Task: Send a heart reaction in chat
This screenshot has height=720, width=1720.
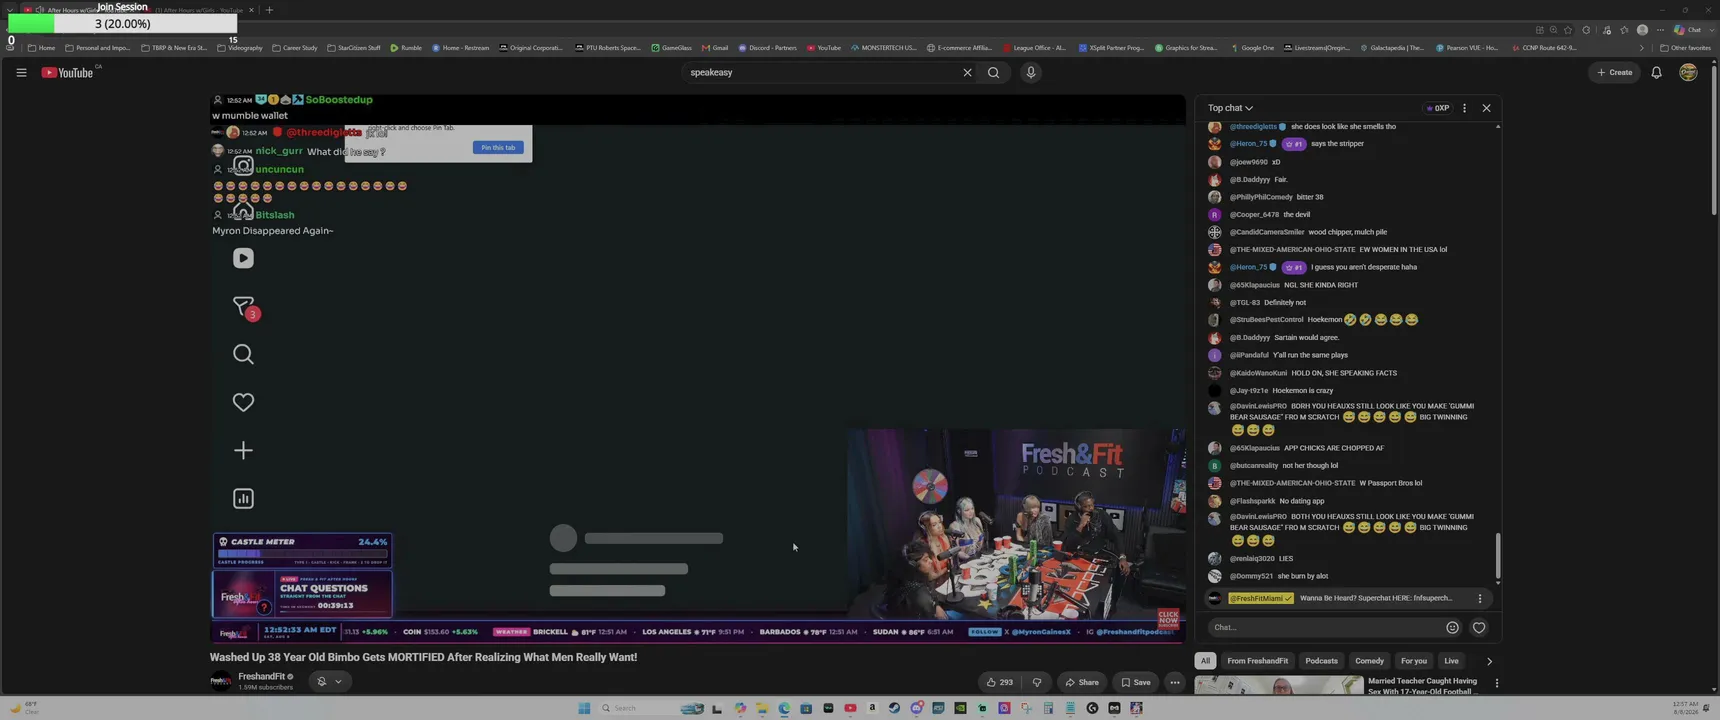Action: click(x=1479, y=627)
